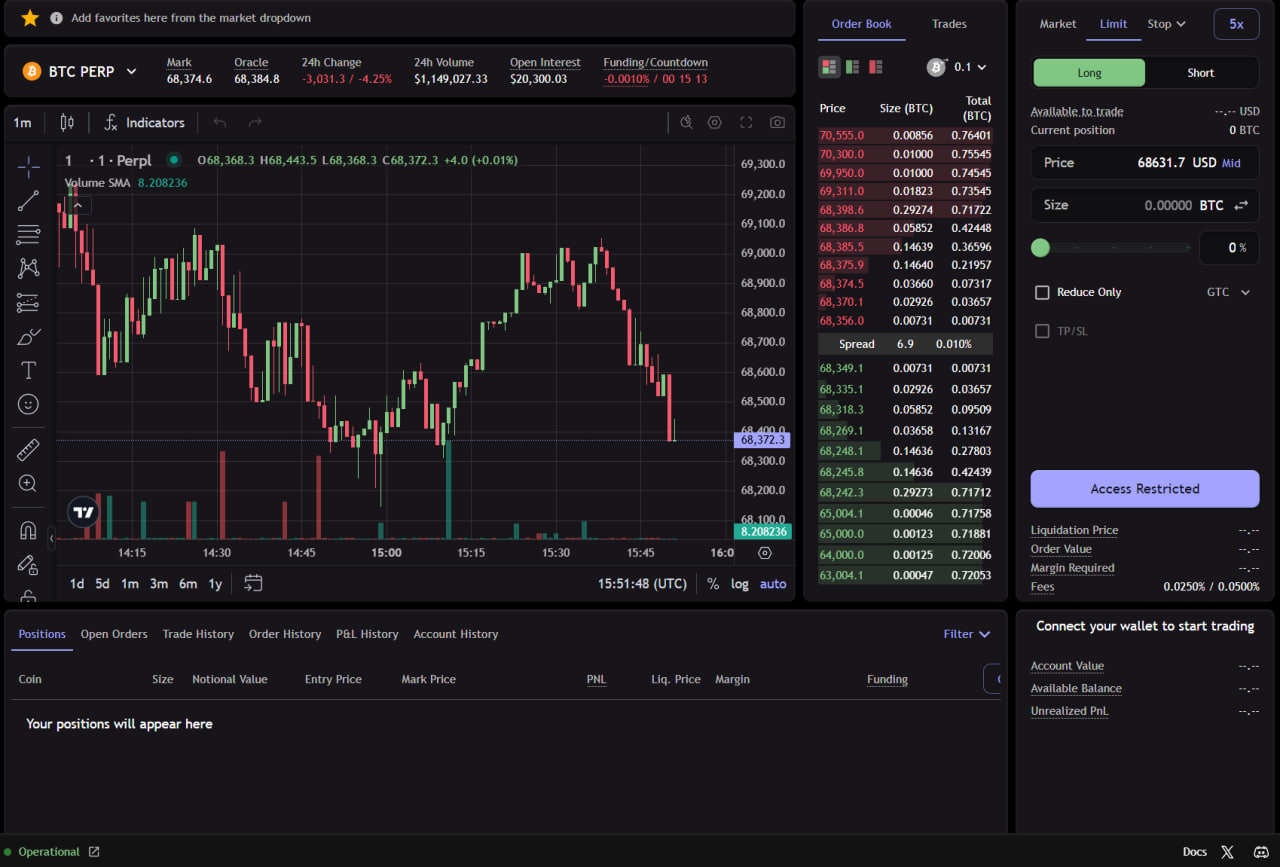1280x867 pixels.
Task: Switch to the Trades tab
Action: (x=949, y=24)
